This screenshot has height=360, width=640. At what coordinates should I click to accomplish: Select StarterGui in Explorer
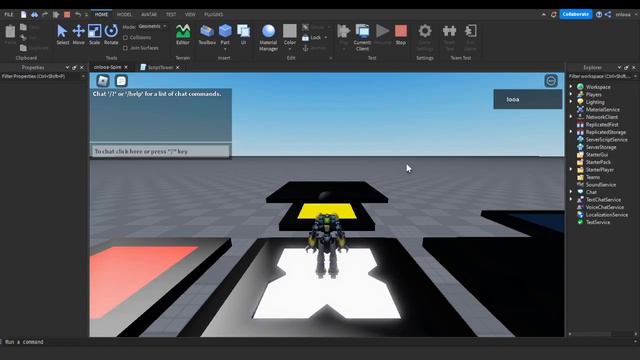point(597,155)
